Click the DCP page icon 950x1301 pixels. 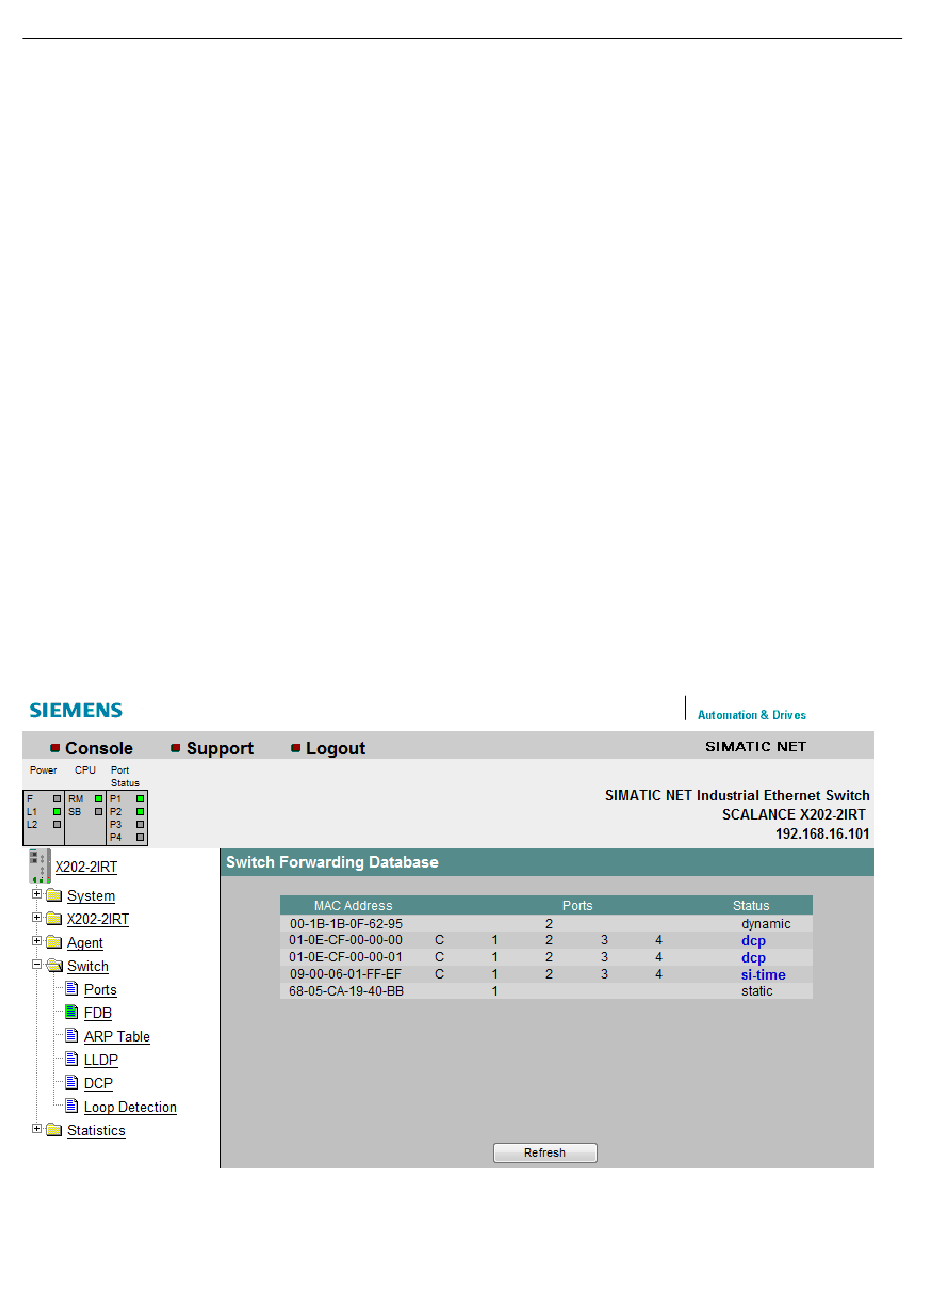pyautogui.click(x=72, y=1082)
